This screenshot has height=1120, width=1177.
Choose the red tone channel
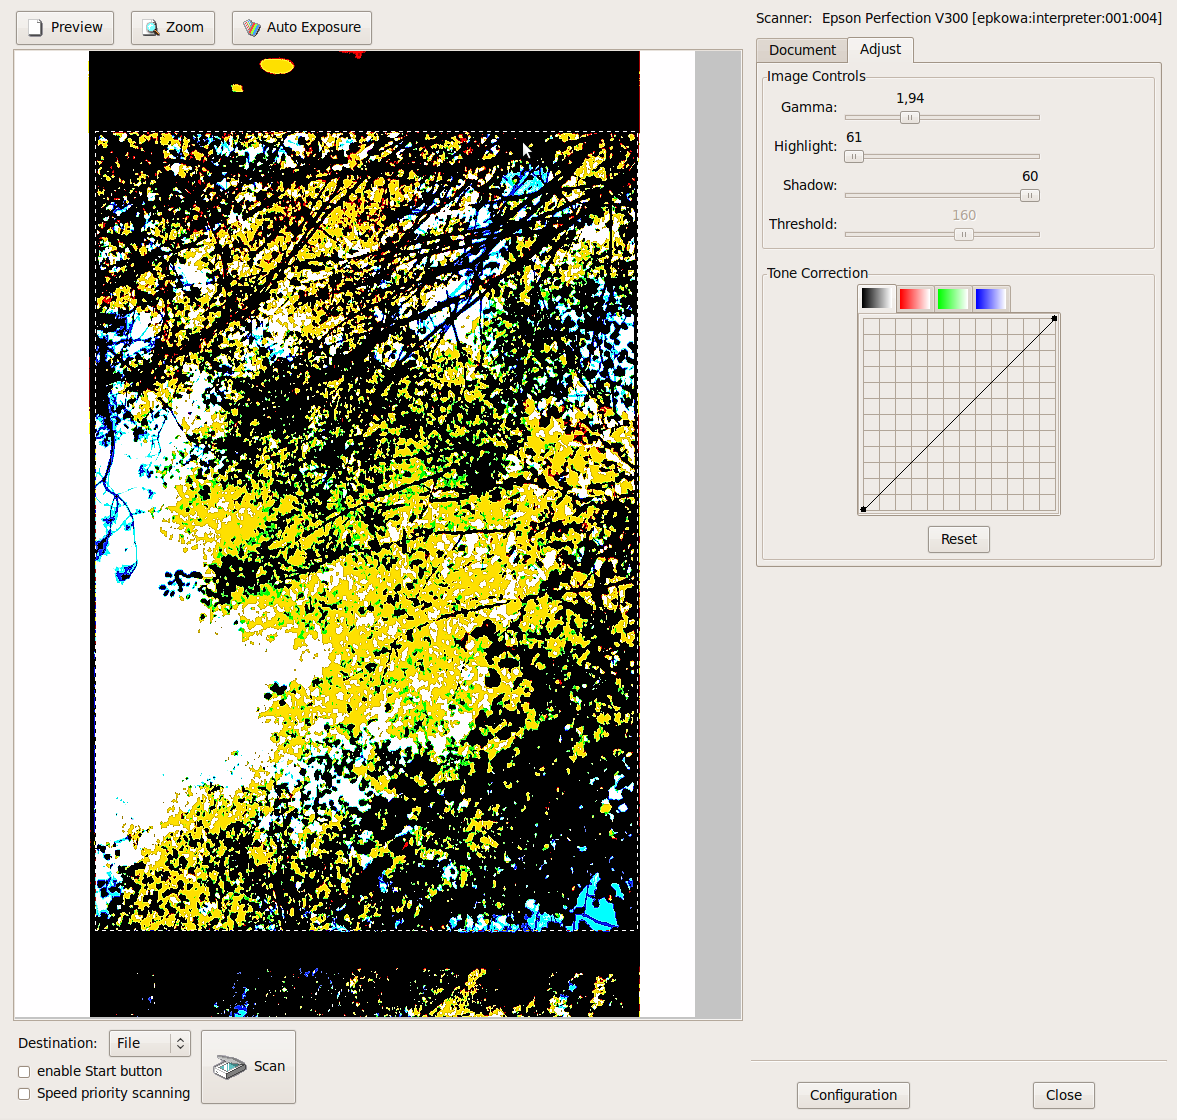[914, 299]
